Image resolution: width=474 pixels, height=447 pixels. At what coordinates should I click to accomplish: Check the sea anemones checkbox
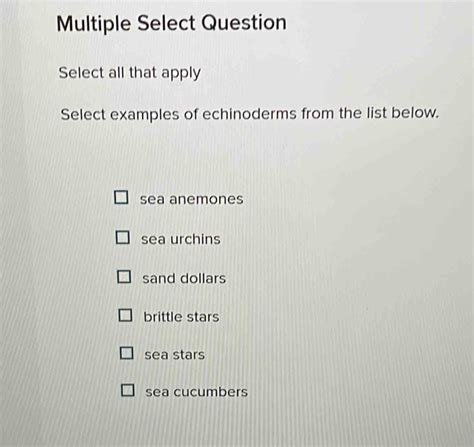121,197
